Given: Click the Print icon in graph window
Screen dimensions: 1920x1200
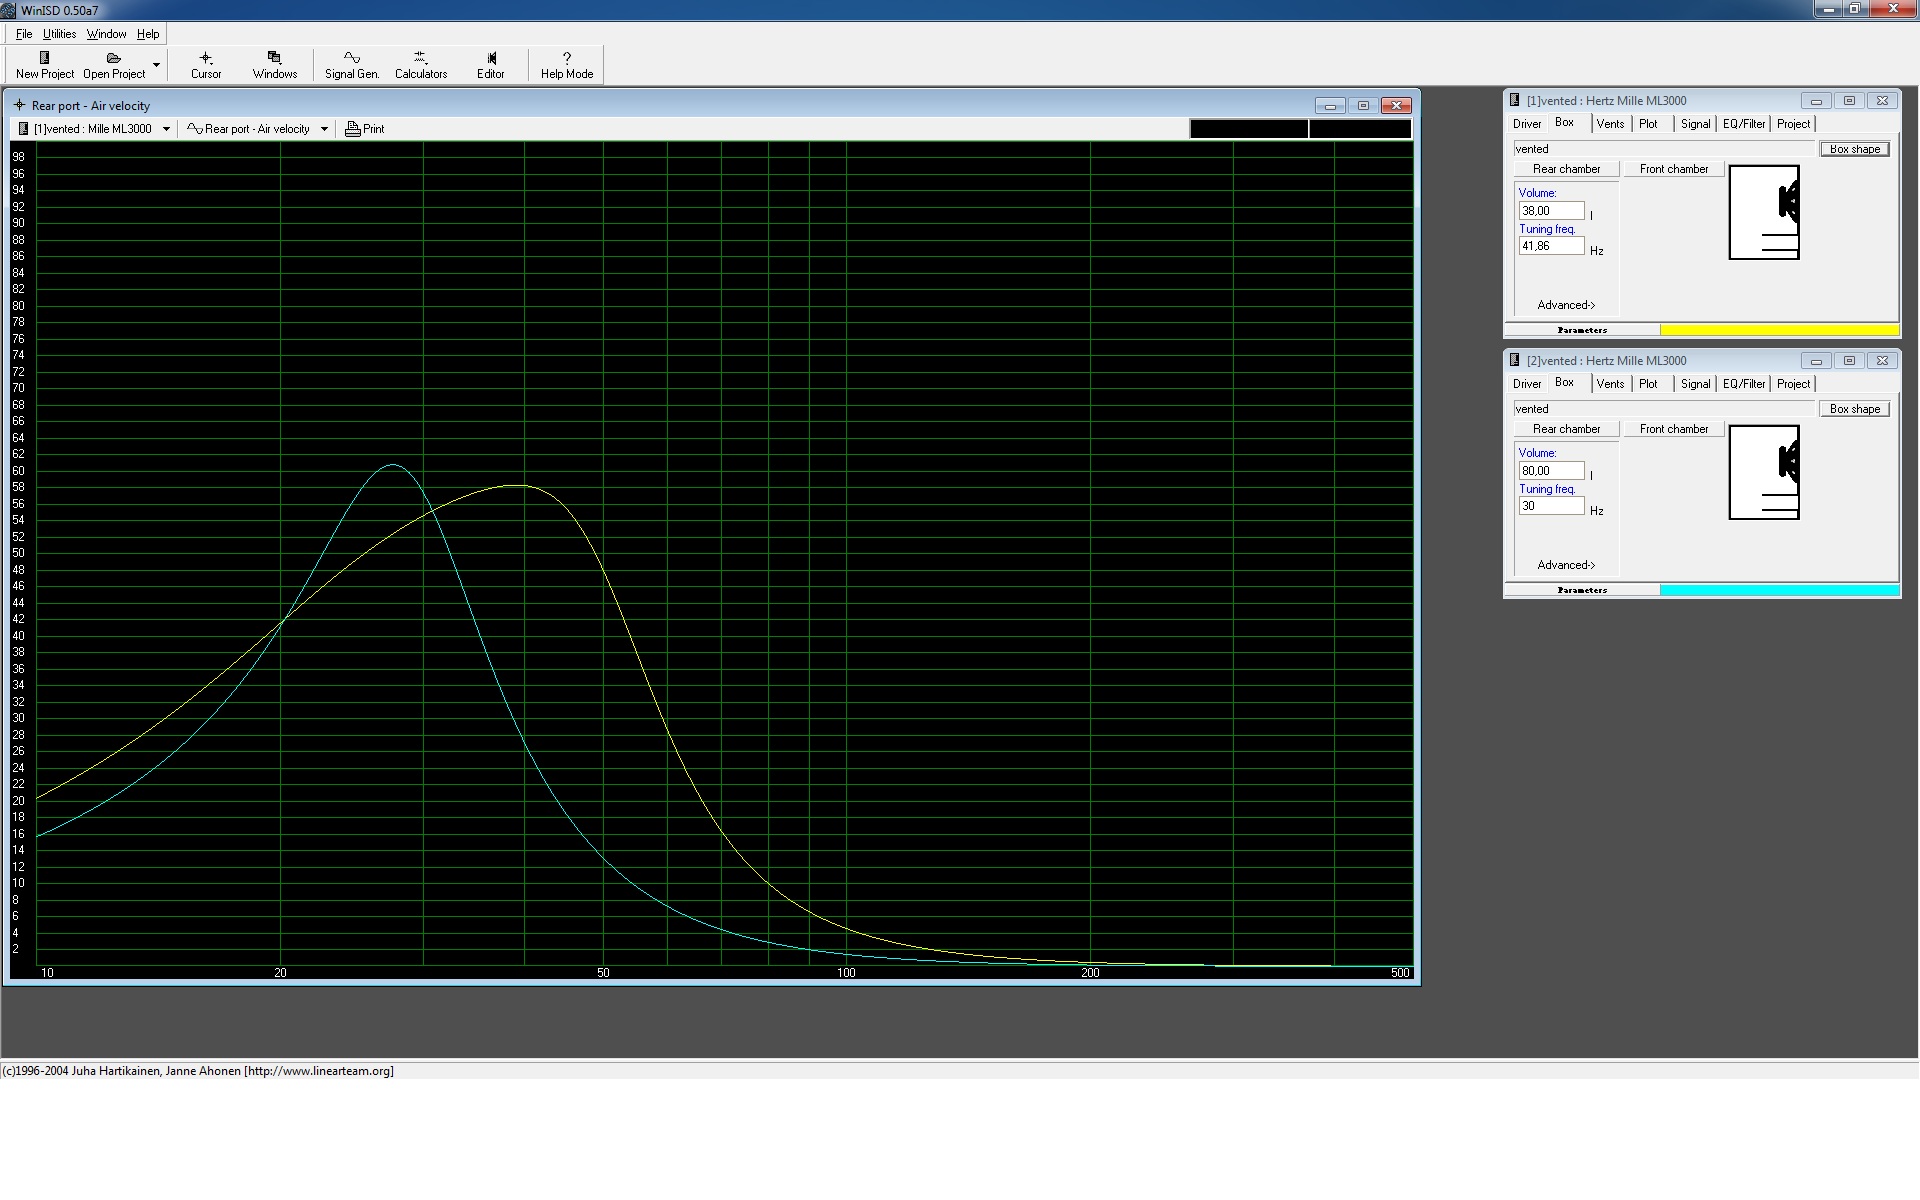Looking at the screenshot, I should coord(365,129).
